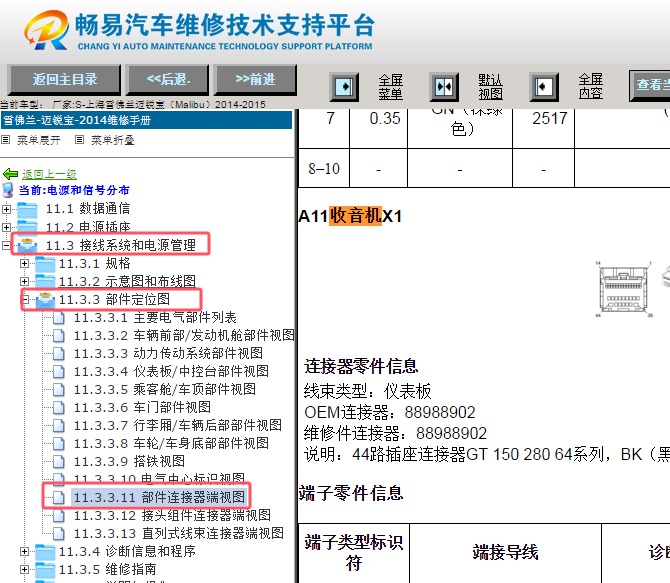Select the 全屏内容 label

591,86
